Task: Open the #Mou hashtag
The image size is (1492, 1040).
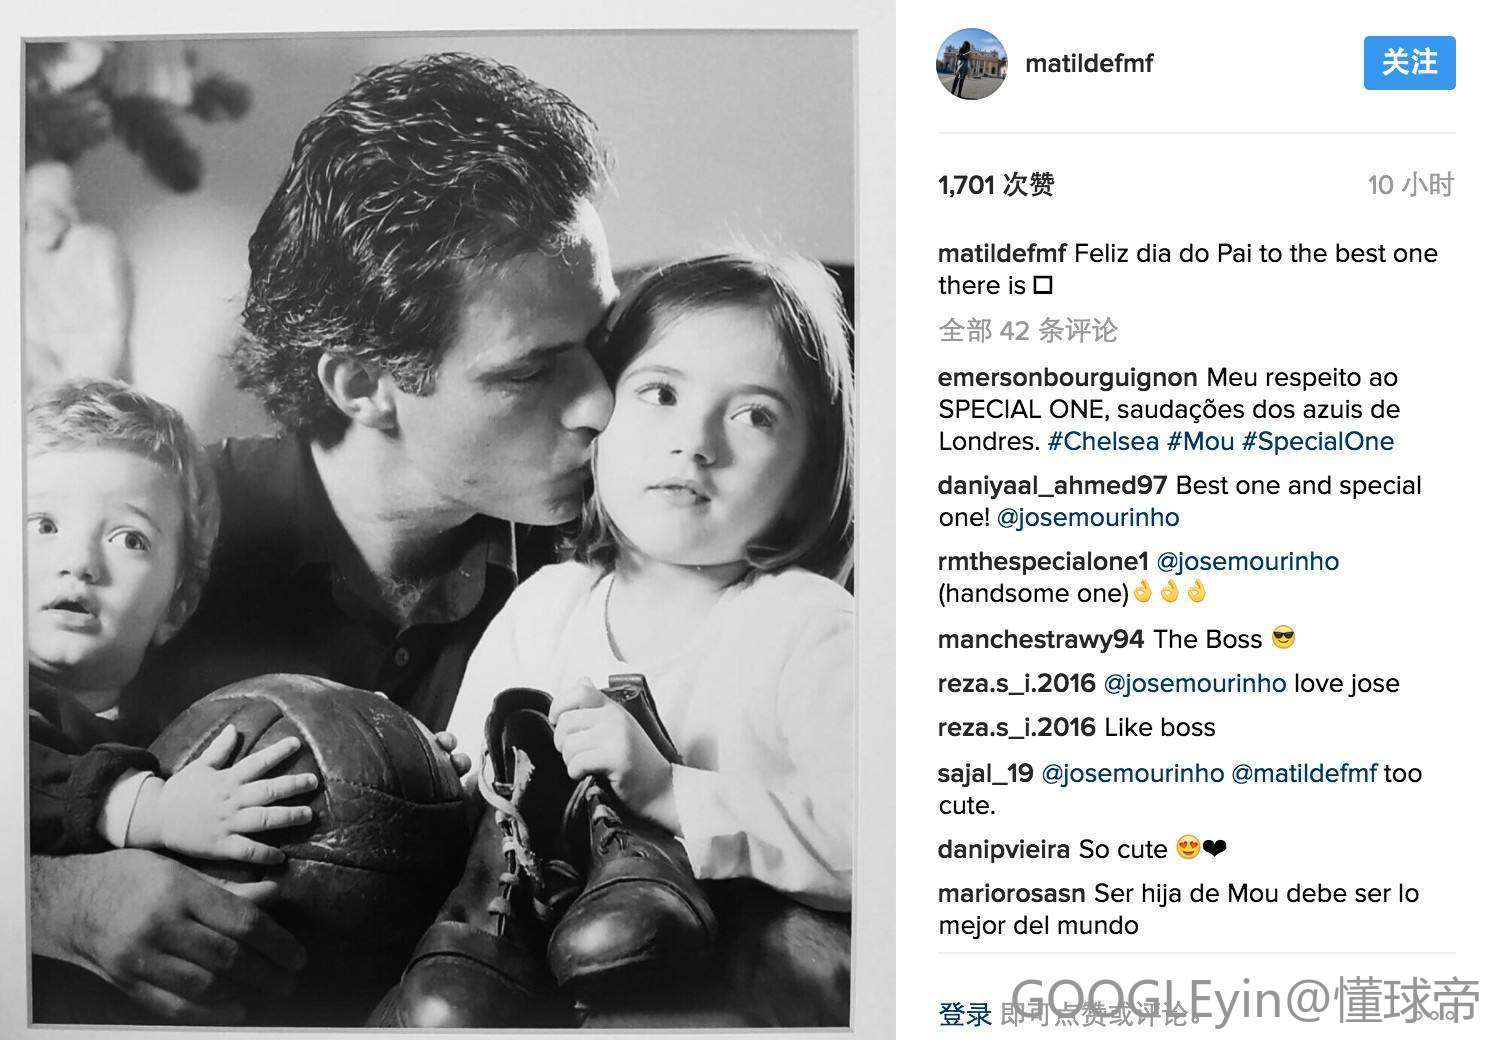Action: pos(1200,441)
